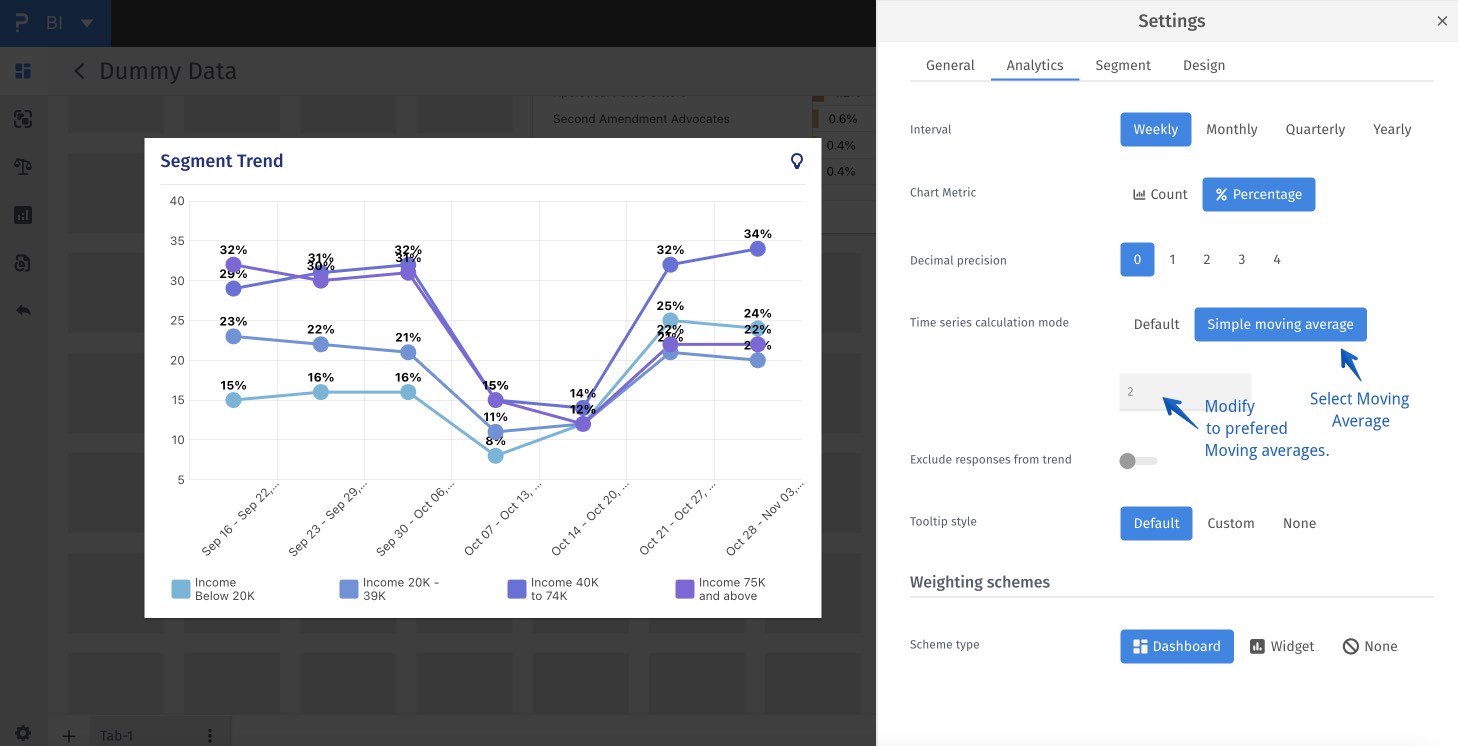Choose Custom tooltip style

click(x=1230, y=524)
